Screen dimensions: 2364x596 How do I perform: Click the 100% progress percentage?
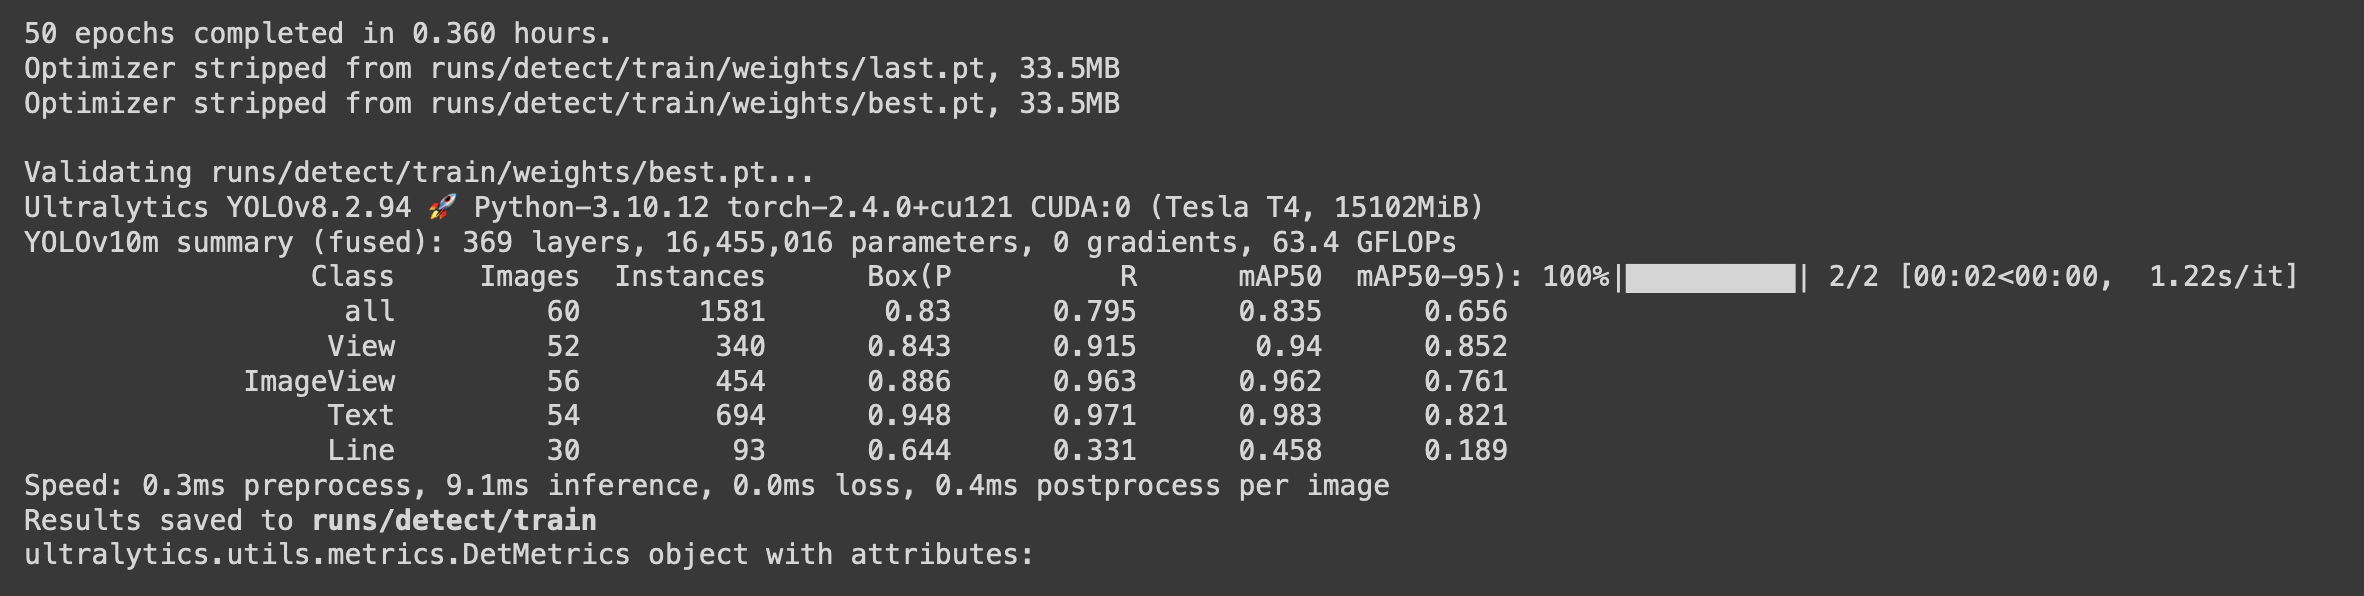pos(1575,277)
